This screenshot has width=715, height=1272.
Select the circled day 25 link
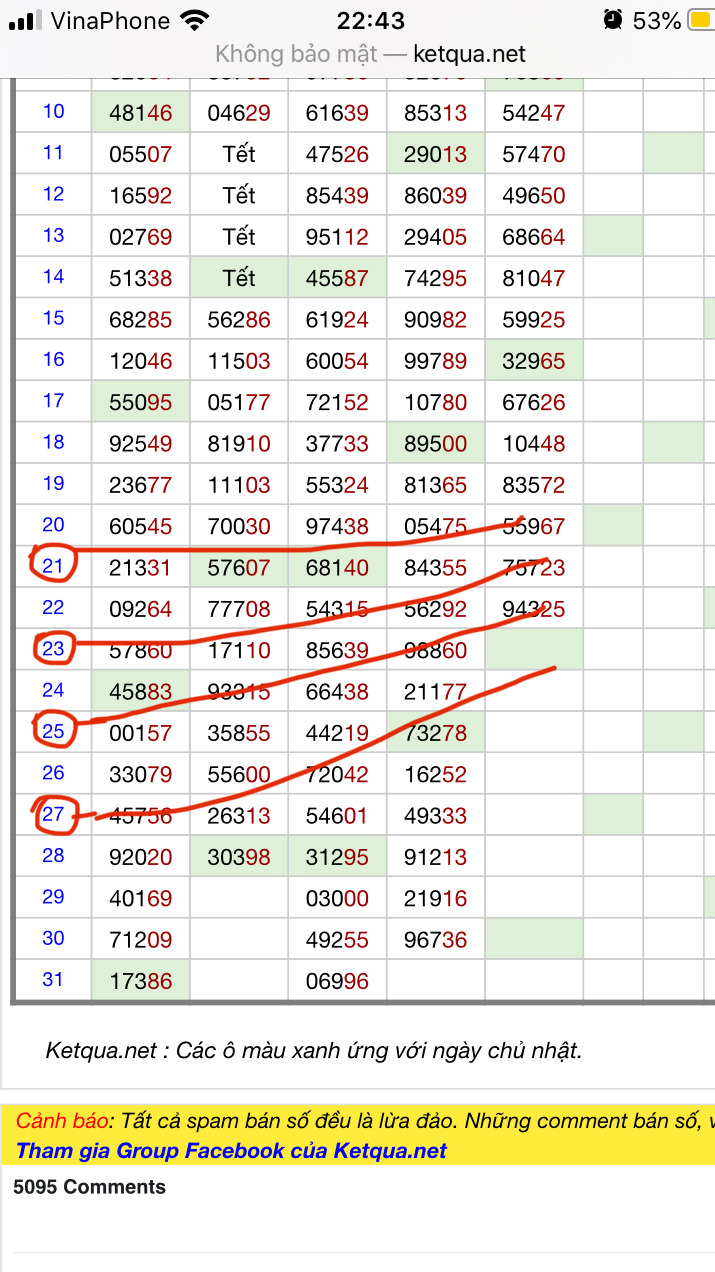click(53, 731)
